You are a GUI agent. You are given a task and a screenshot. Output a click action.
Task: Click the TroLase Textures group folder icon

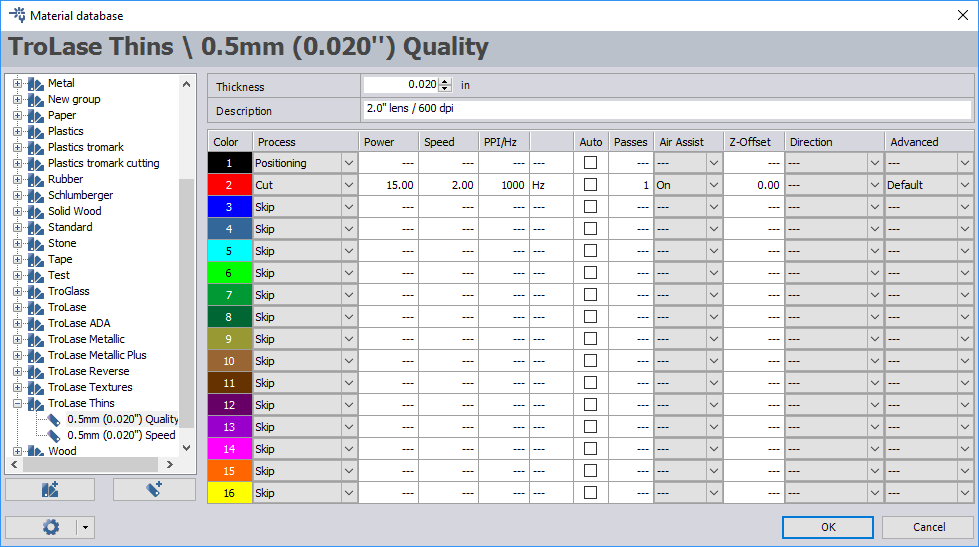pos(36,388)
